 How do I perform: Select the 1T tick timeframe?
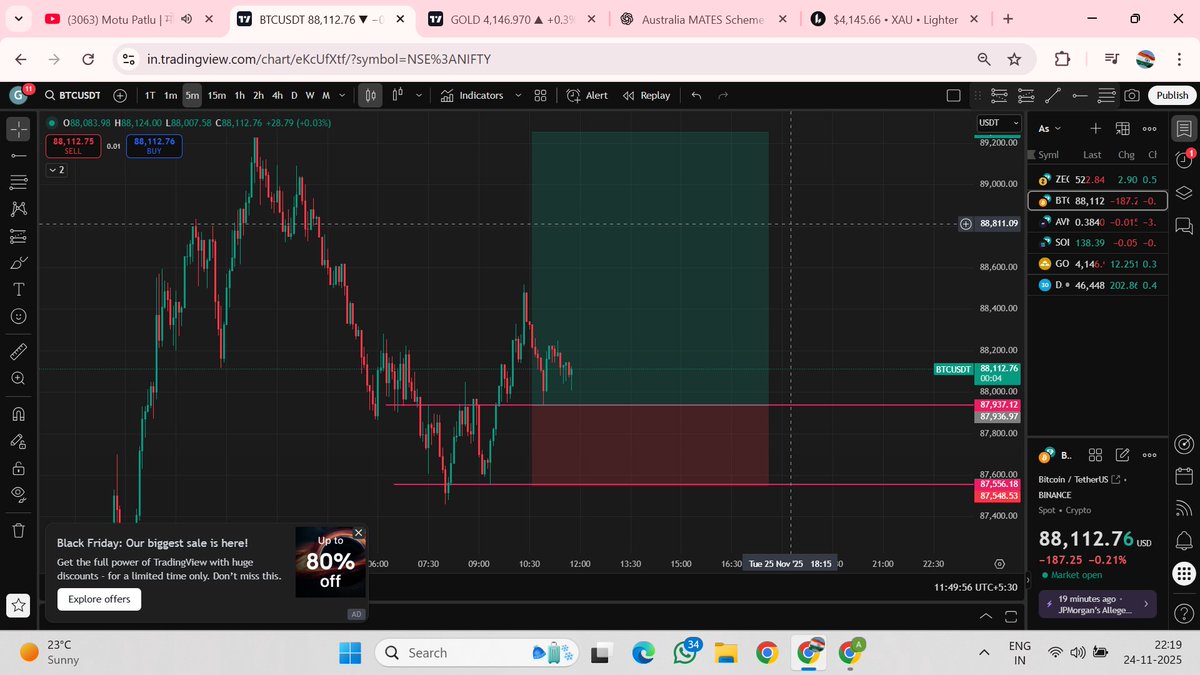[150, 95]
